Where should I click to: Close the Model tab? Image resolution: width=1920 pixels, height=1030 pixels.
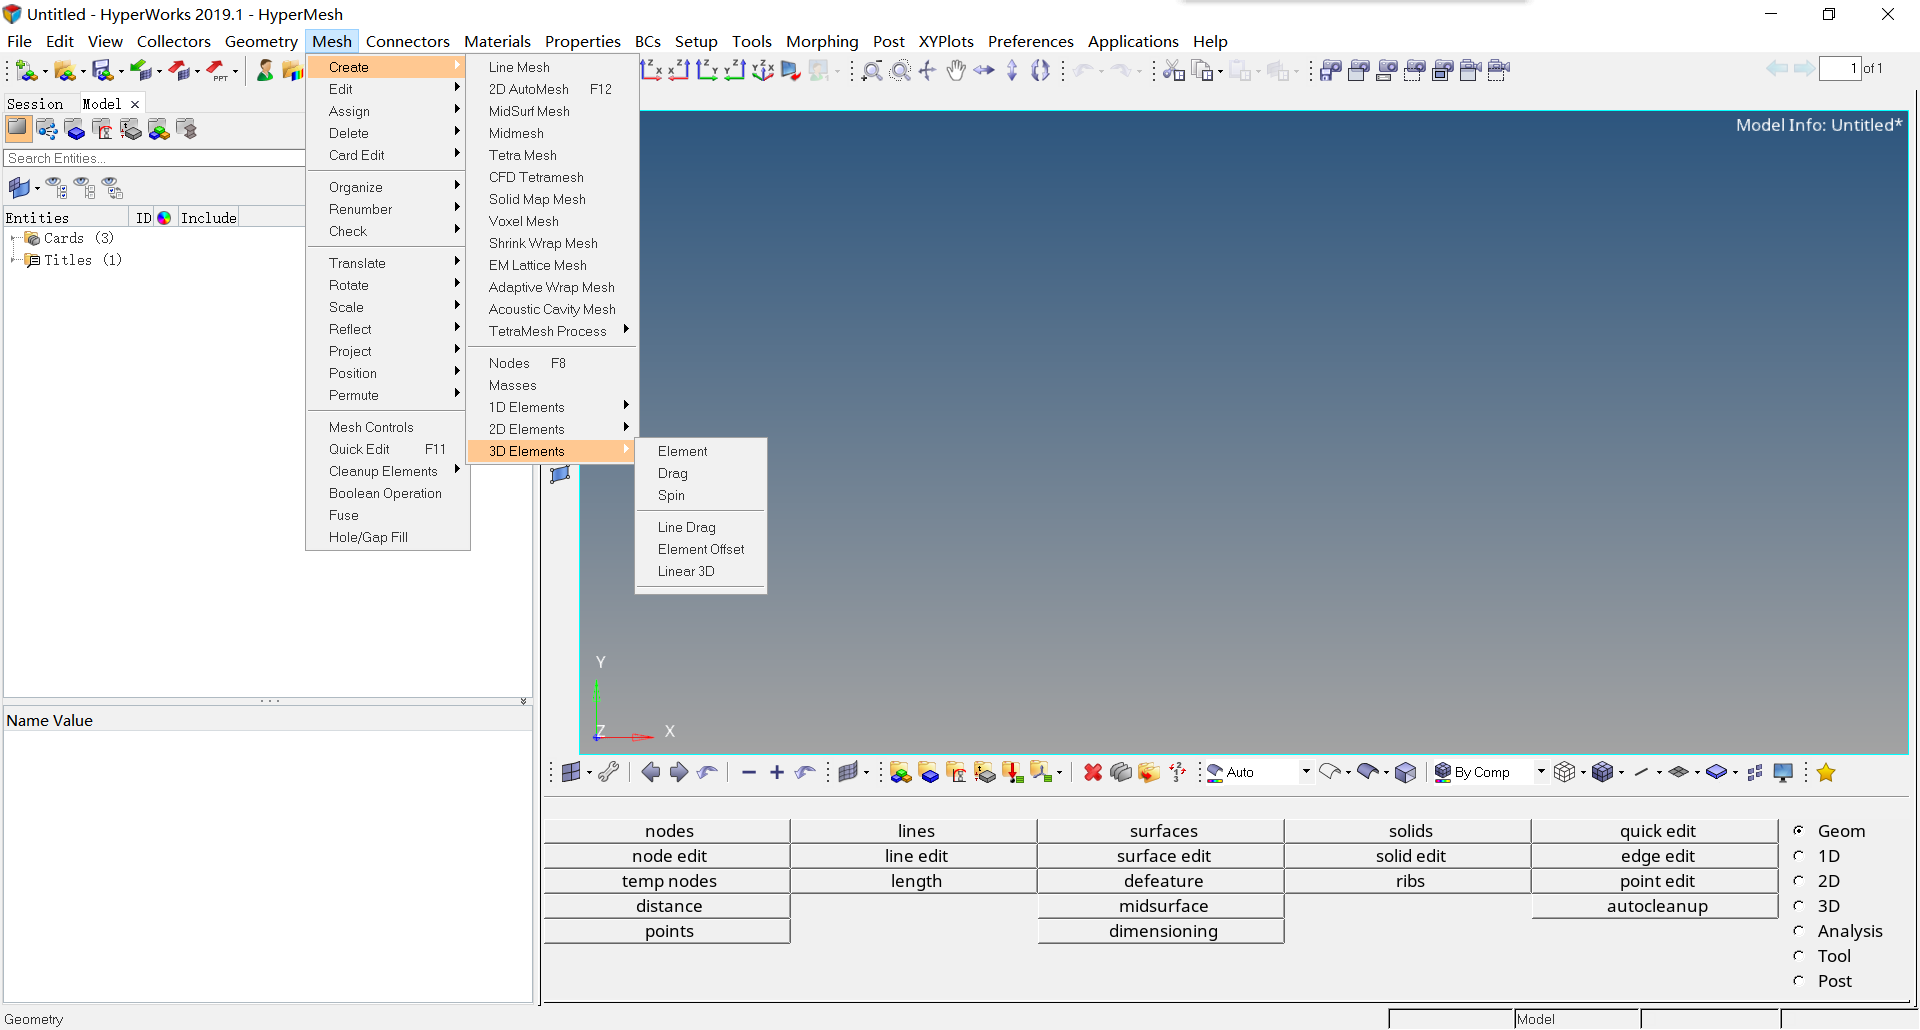[135, 104]
